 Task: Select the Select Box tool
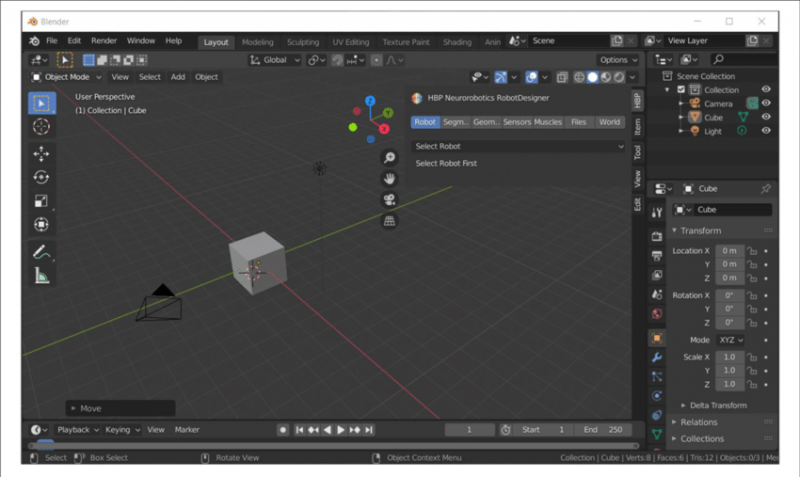41,103
